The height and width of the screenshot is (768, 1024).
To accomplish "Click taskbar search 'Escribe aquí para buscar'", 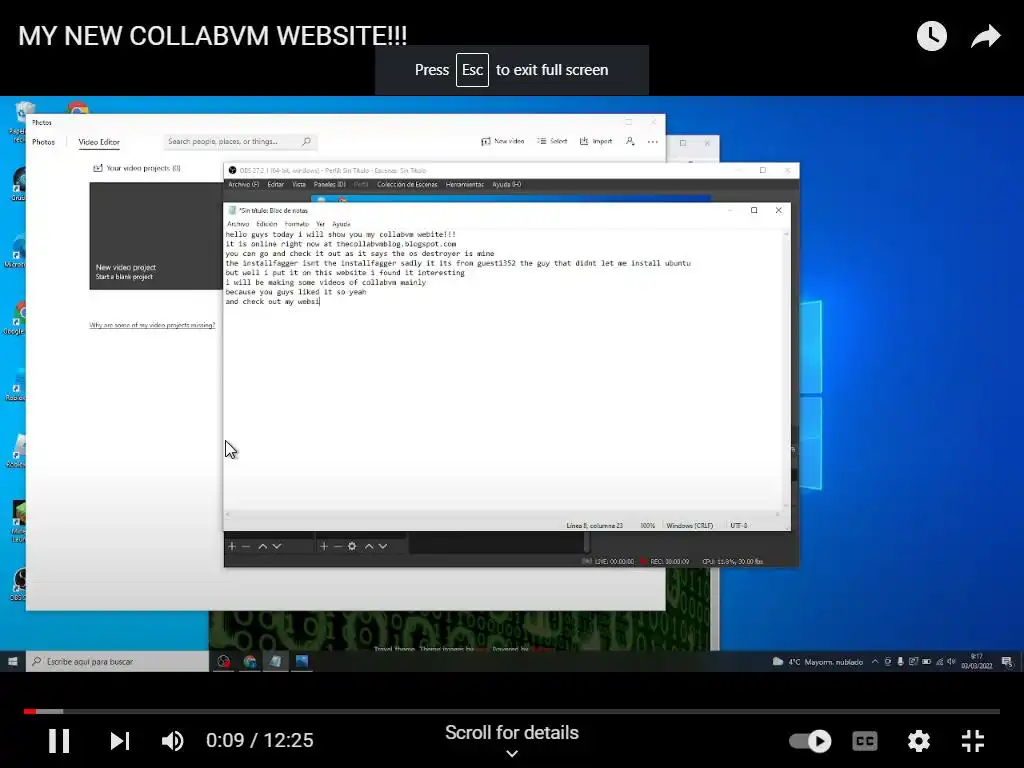I will 118,662.
